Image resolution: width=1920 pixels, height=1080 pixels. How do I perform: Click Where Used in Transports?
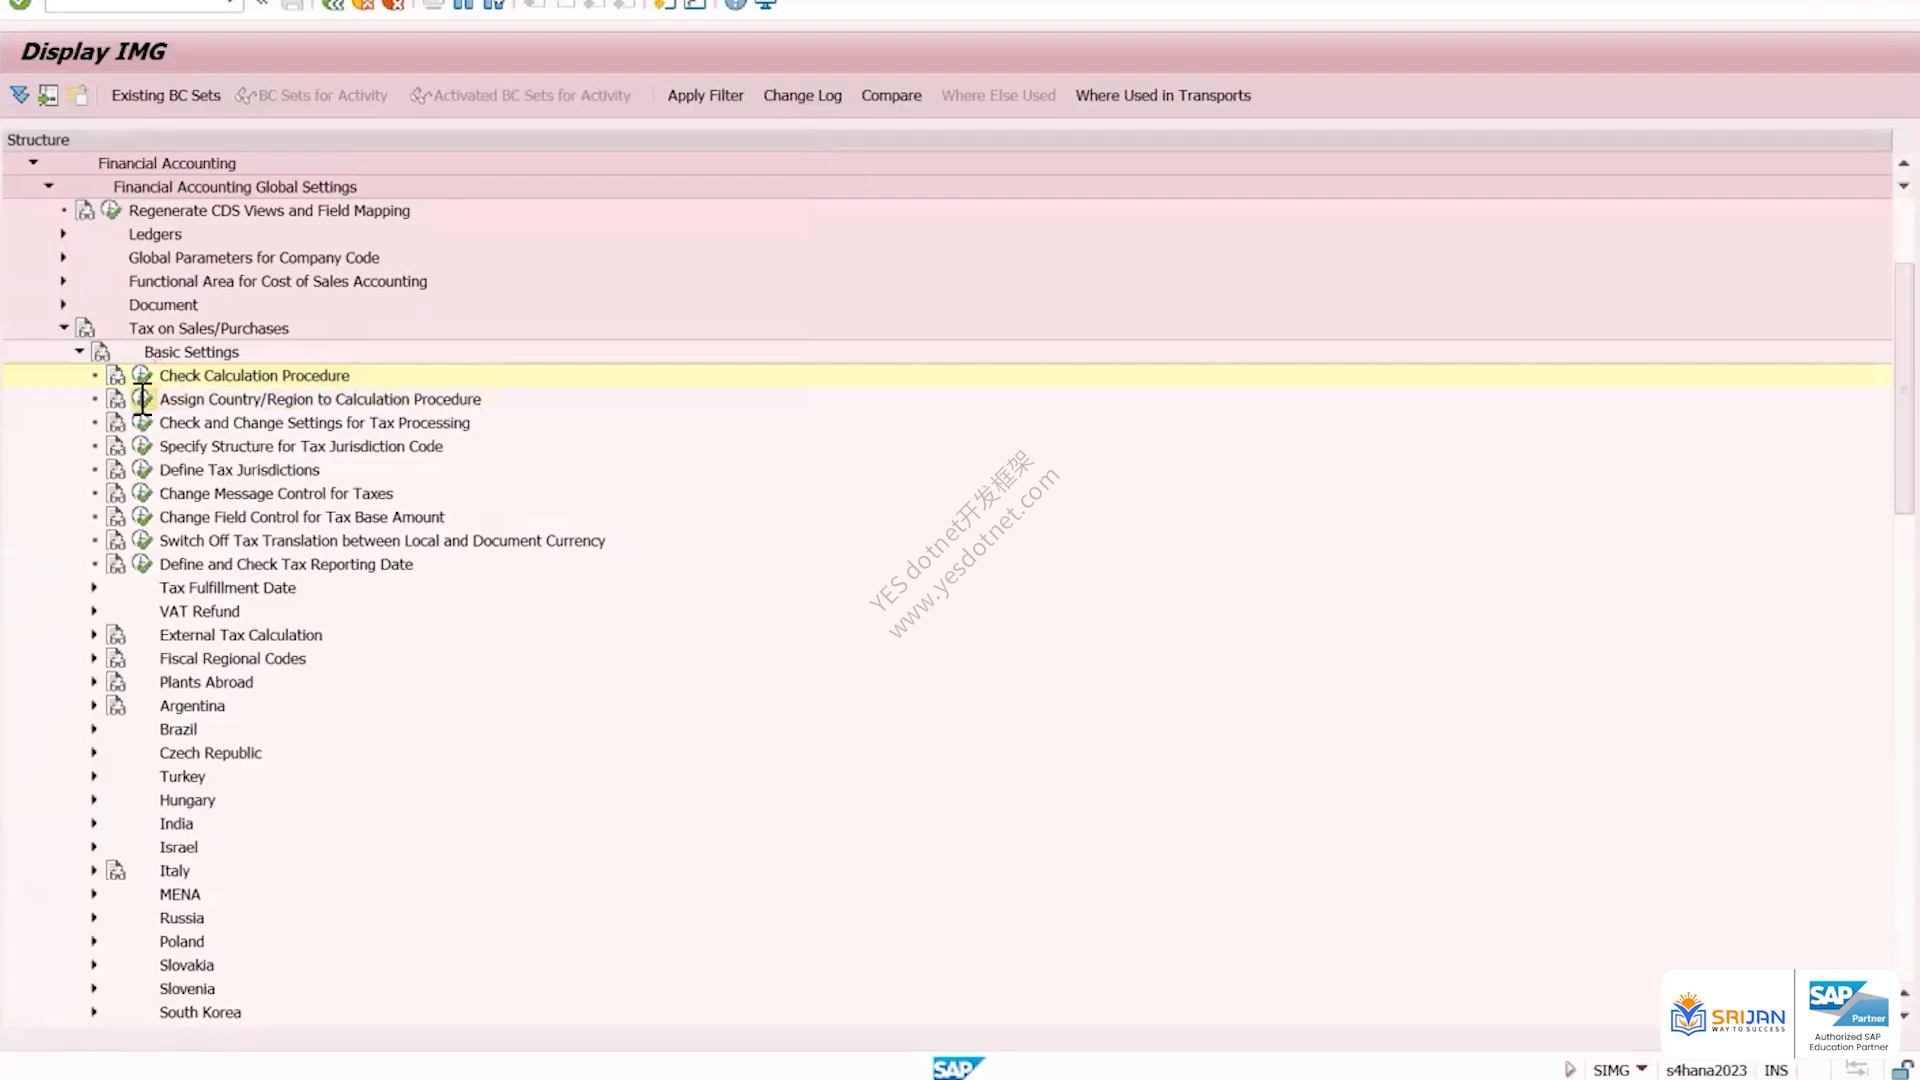click(1163, 95)
